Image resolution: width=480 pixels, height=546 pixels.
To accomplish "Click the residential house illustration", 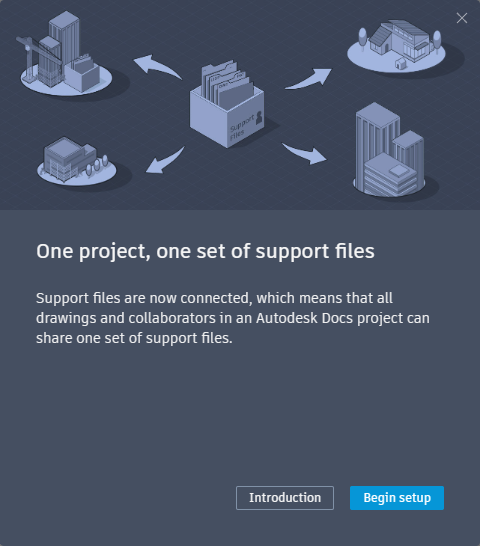I will (x=396, y=45).
